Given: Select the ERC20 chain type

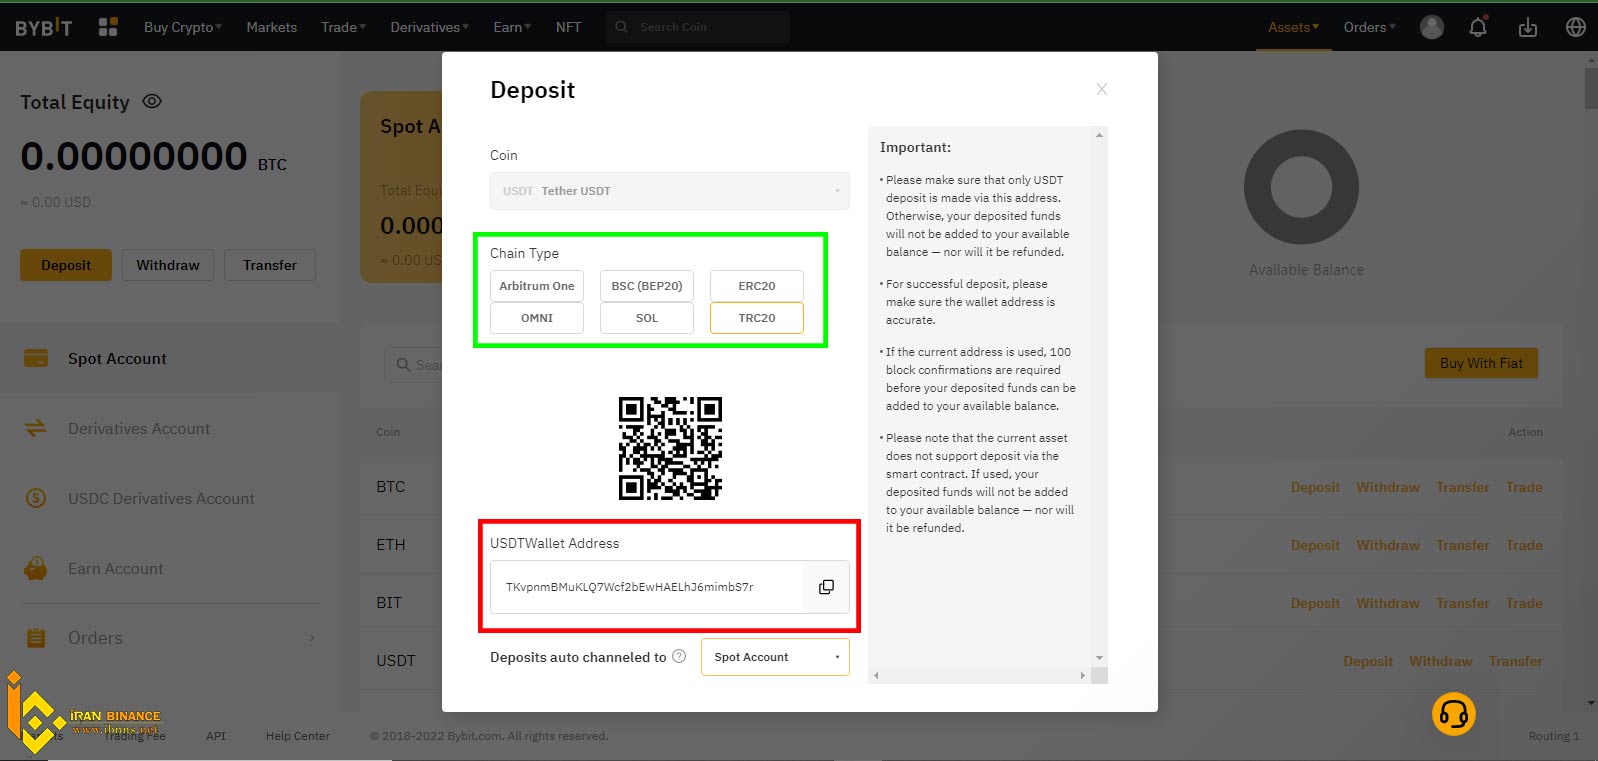Looking at the screenshot, I should point(757,286).
